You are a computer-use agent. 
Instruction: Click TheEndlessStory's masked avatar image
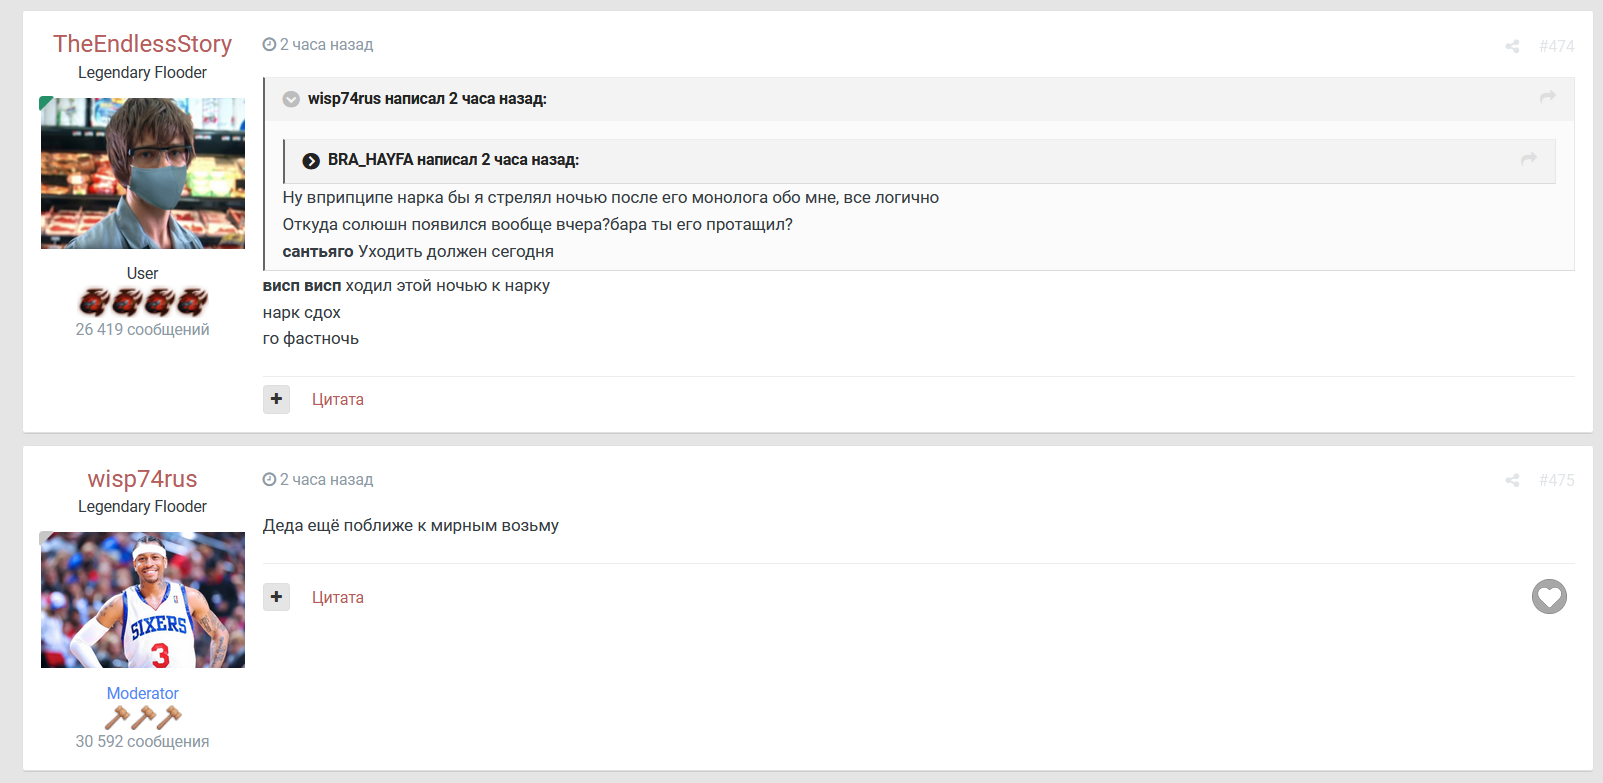tap(143, 173)
